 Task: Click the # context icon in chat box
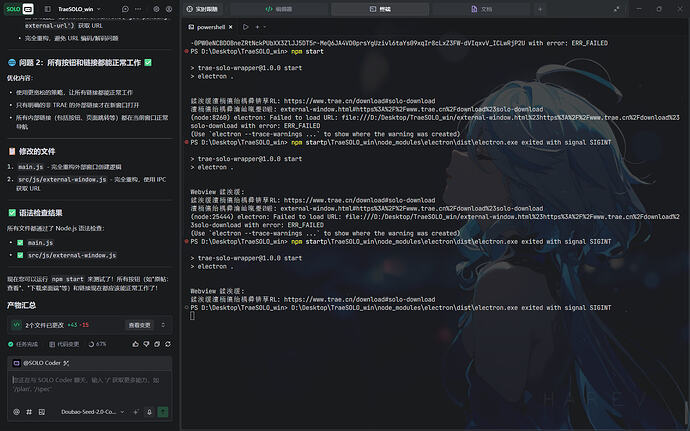(x=29, y=412)
